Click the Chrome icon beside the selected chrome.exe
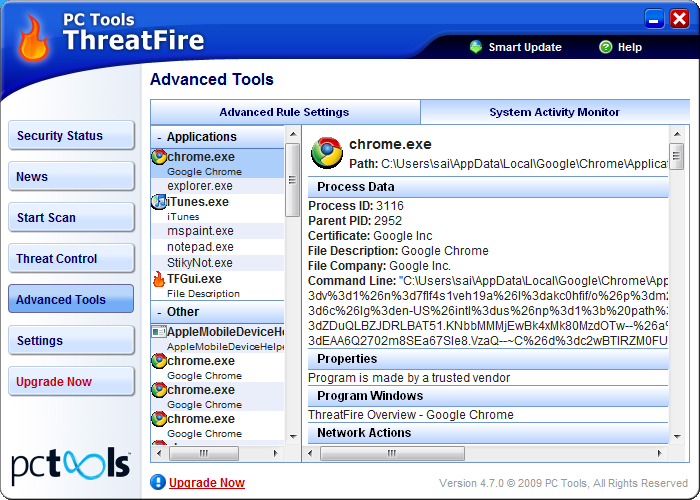The width and height of the screenshot is (700, 500). 159,157
